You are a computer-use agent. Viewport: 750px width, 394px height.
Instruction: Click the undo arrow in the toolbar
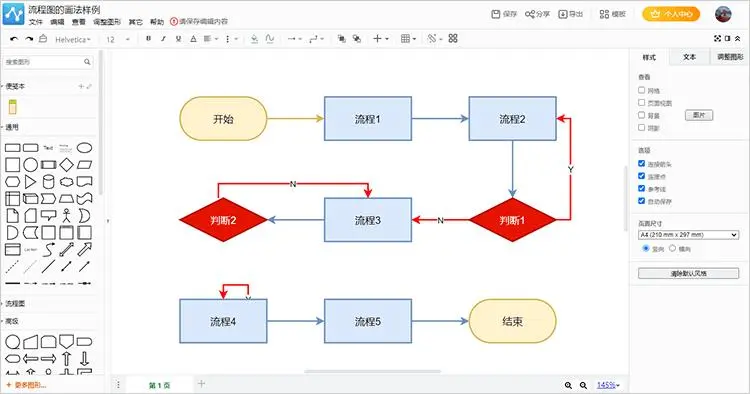14,39
